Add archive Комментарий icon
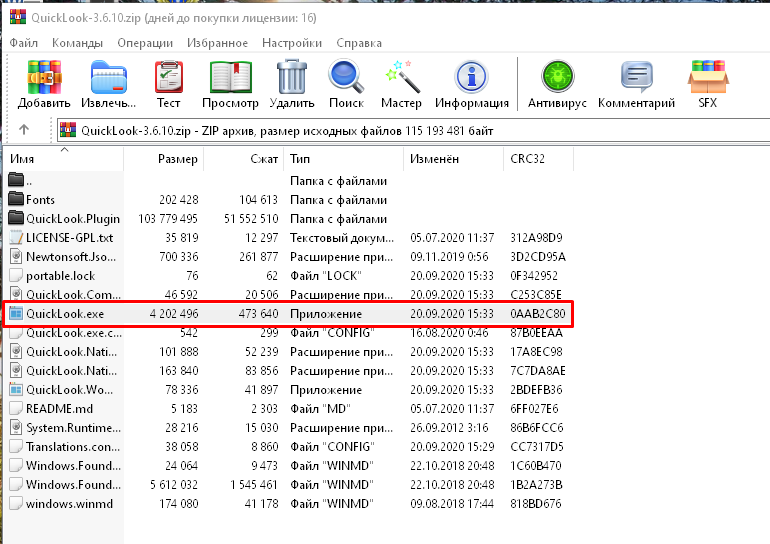This screenshot has height=544, width=770. click(x=636, y=77)
